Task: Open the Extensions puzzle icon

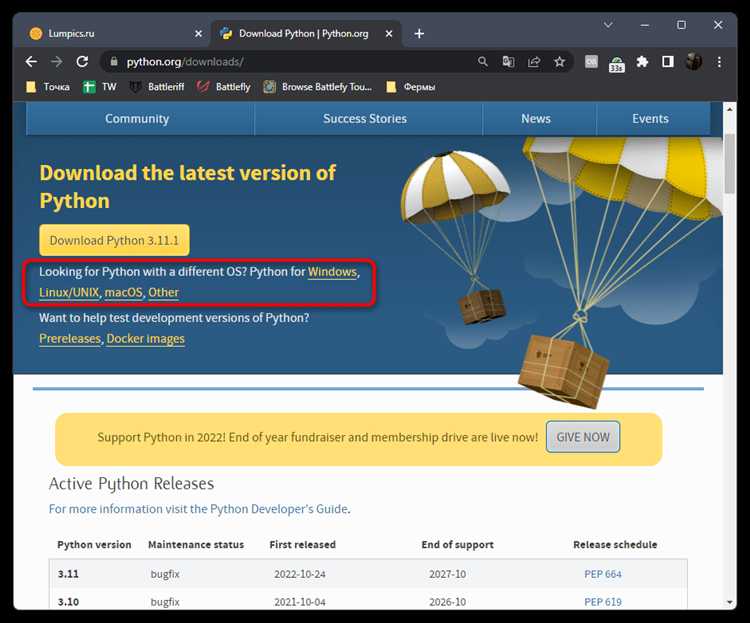Action: click(x=642, y=62)
